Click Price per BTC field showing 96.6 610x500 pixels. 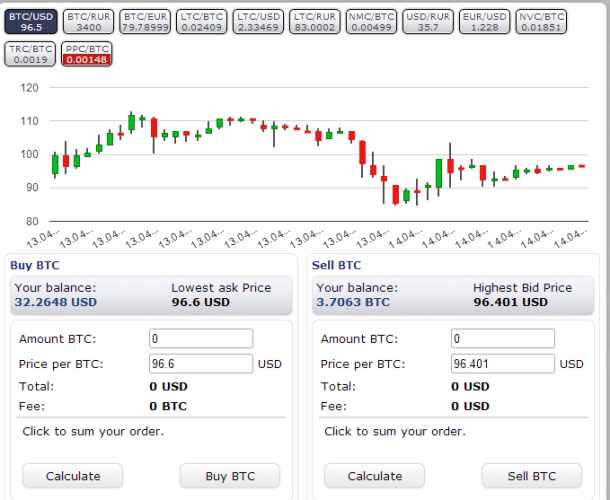click(x=201, y=364)
